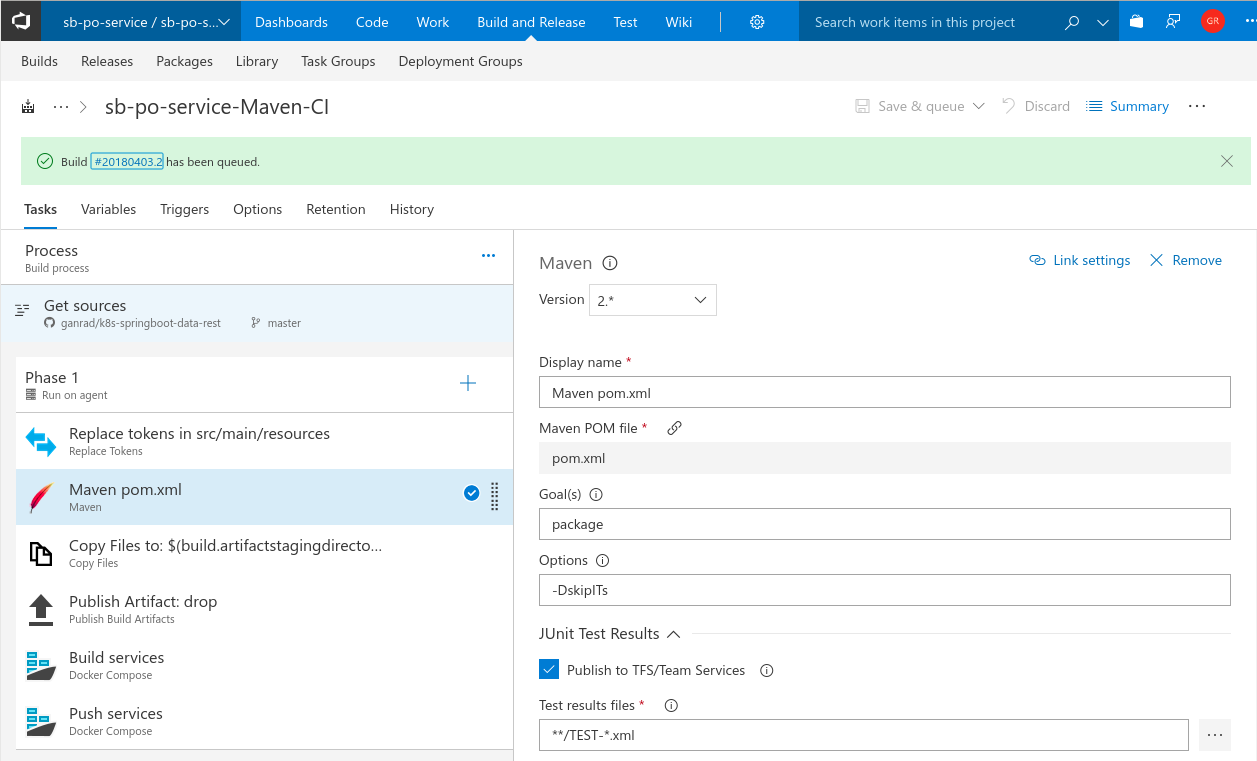The width and height of the screenshot is (1257, 761).
Task: Dismiss the build queued notification
Action: [x=1227, y=161]
